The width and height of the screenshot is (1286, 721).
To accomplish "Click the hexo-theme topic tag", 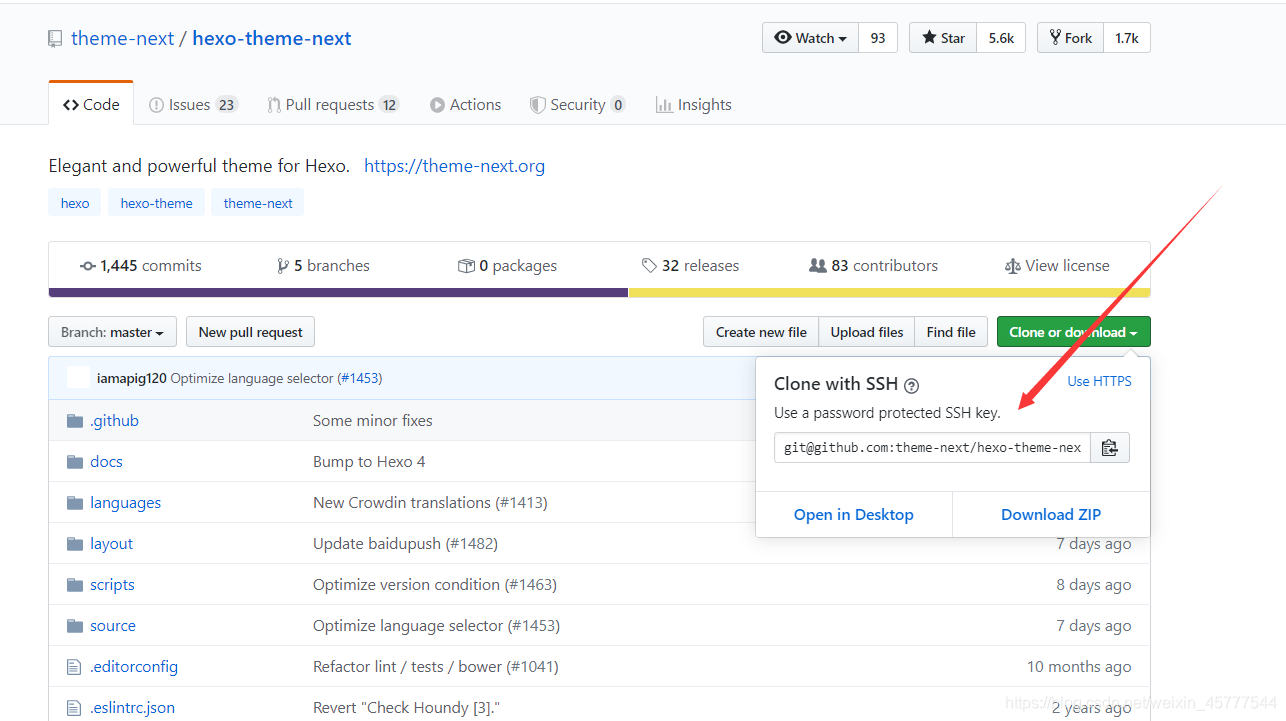I will [x=157, y=203].
